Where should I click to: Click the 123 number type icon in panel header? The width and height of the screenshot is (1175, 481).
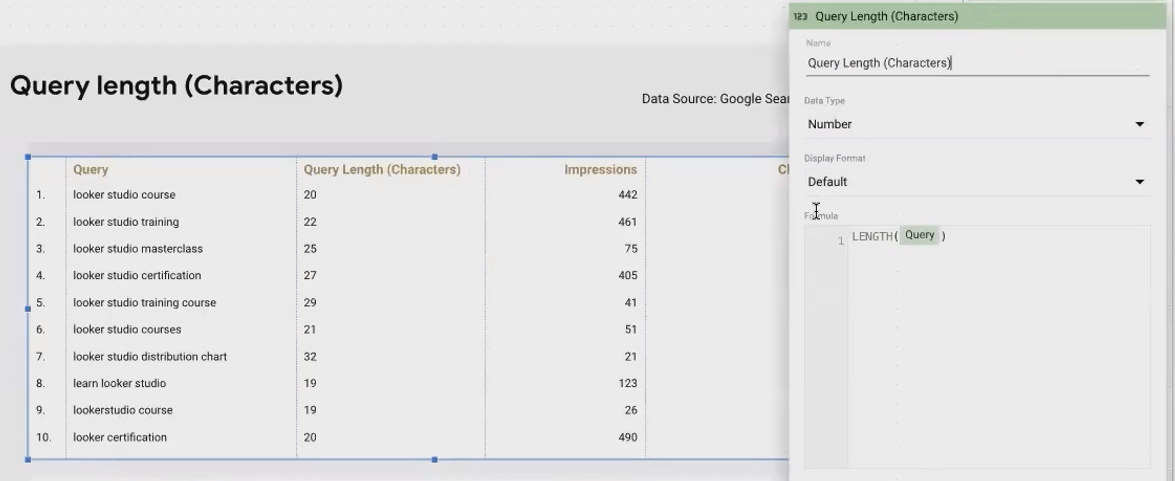(x=800, y=16)
